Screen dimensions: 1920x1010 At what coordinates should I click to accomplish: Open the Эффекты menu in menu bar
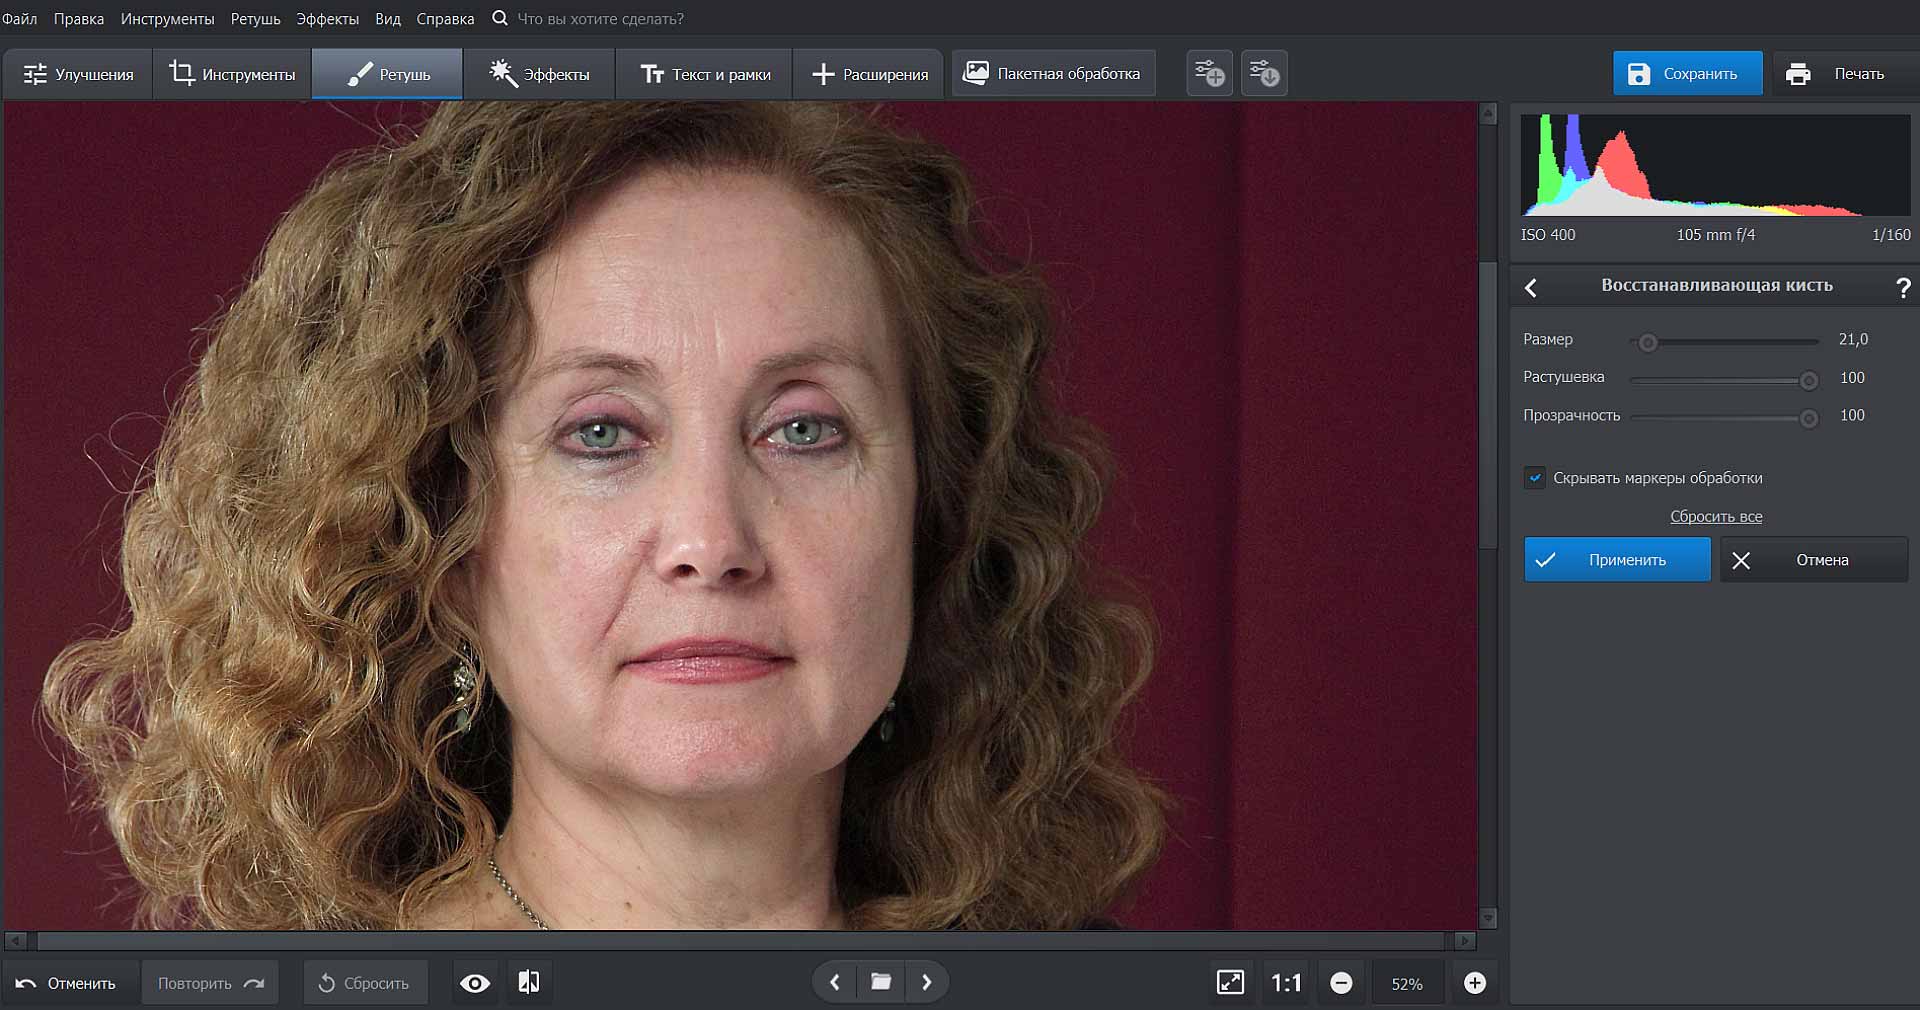pos(327,19)
